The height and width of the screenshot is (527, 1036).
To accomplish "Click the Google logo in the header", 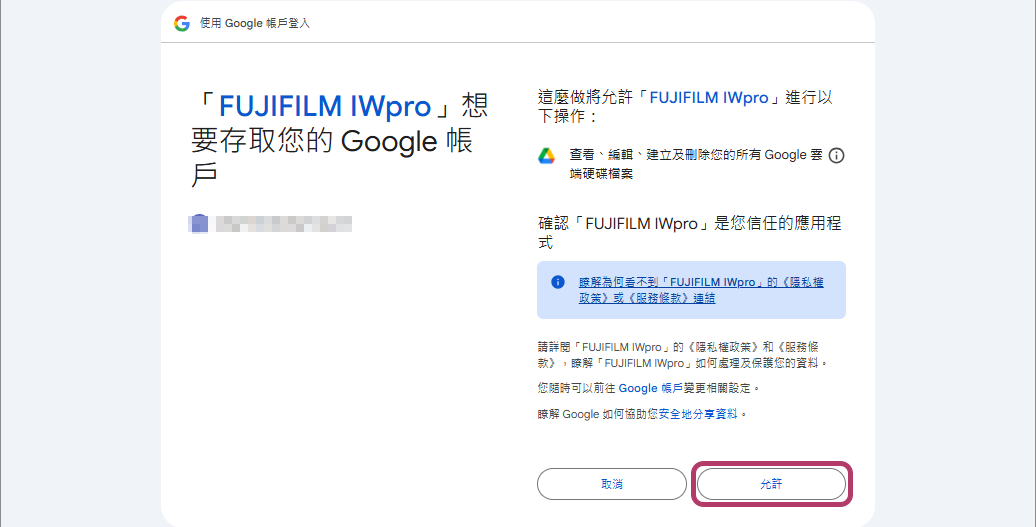I will pos(182,24).
